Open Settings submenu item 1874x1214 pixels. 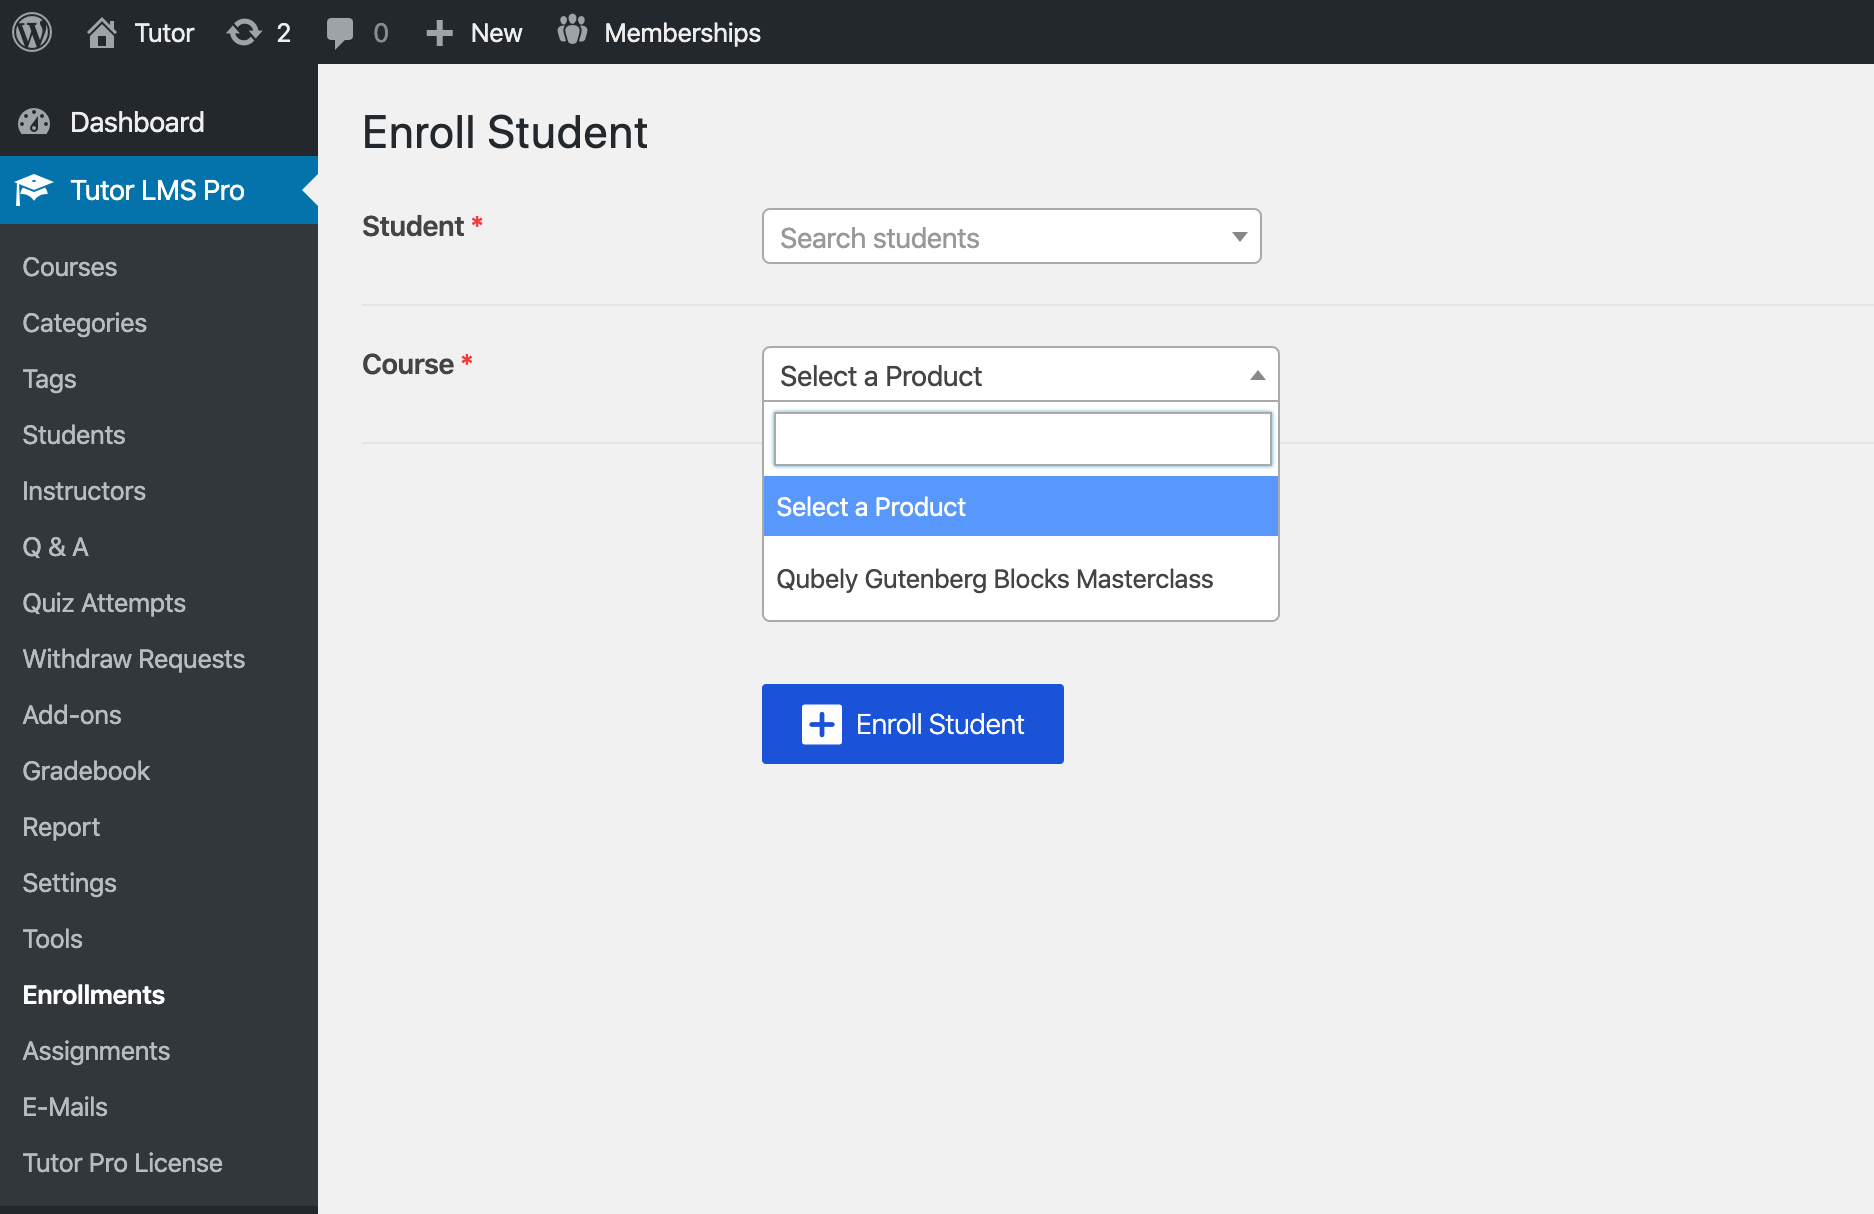pyautogui.click(x=69, y=883)
